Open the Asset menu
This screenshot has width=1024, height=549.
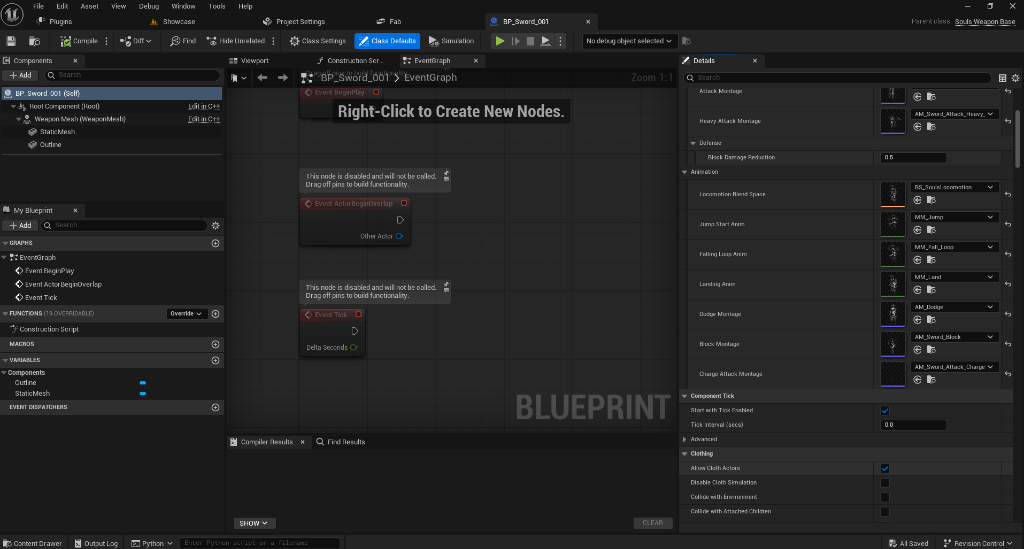click(x=89, y=6)
